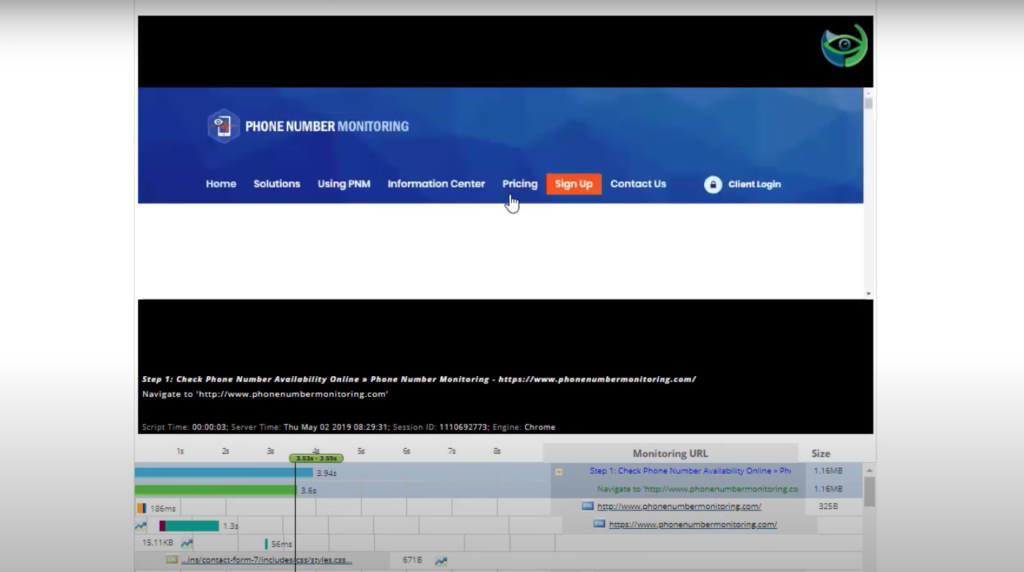Click the green 3.6s timing bar

pos(216,490)
